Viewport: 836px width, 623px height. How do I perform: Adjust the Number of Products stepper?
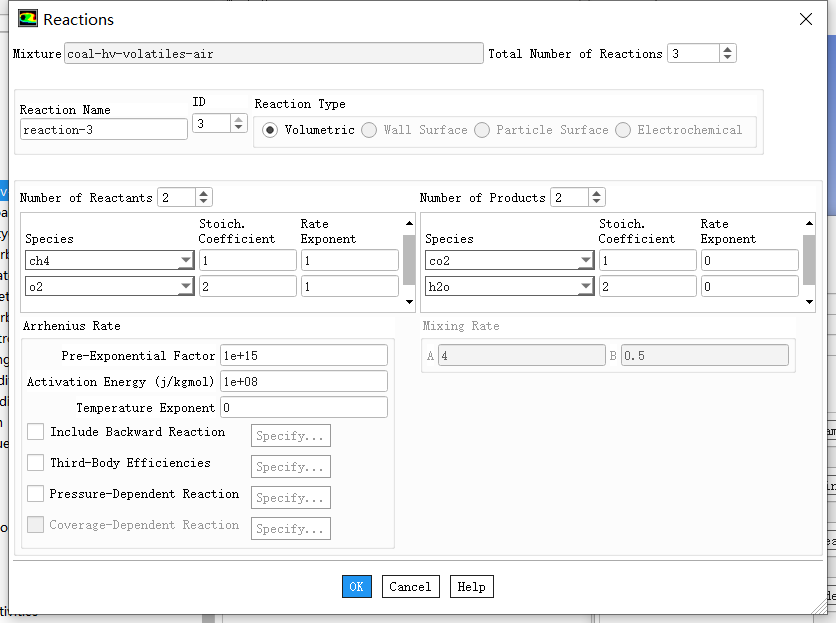point(597,198)
